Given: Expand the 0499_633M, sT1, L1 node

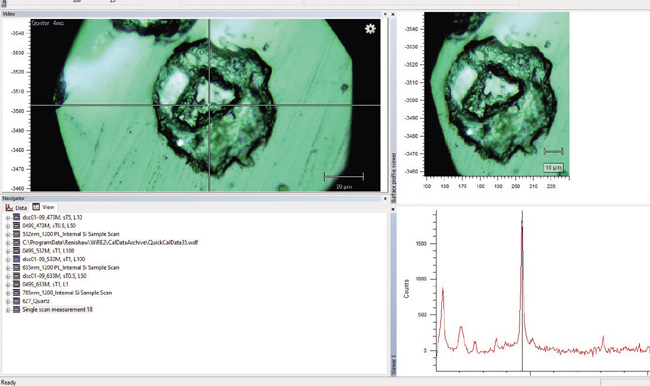Looking at the screenshot, I should coord(8,284).
